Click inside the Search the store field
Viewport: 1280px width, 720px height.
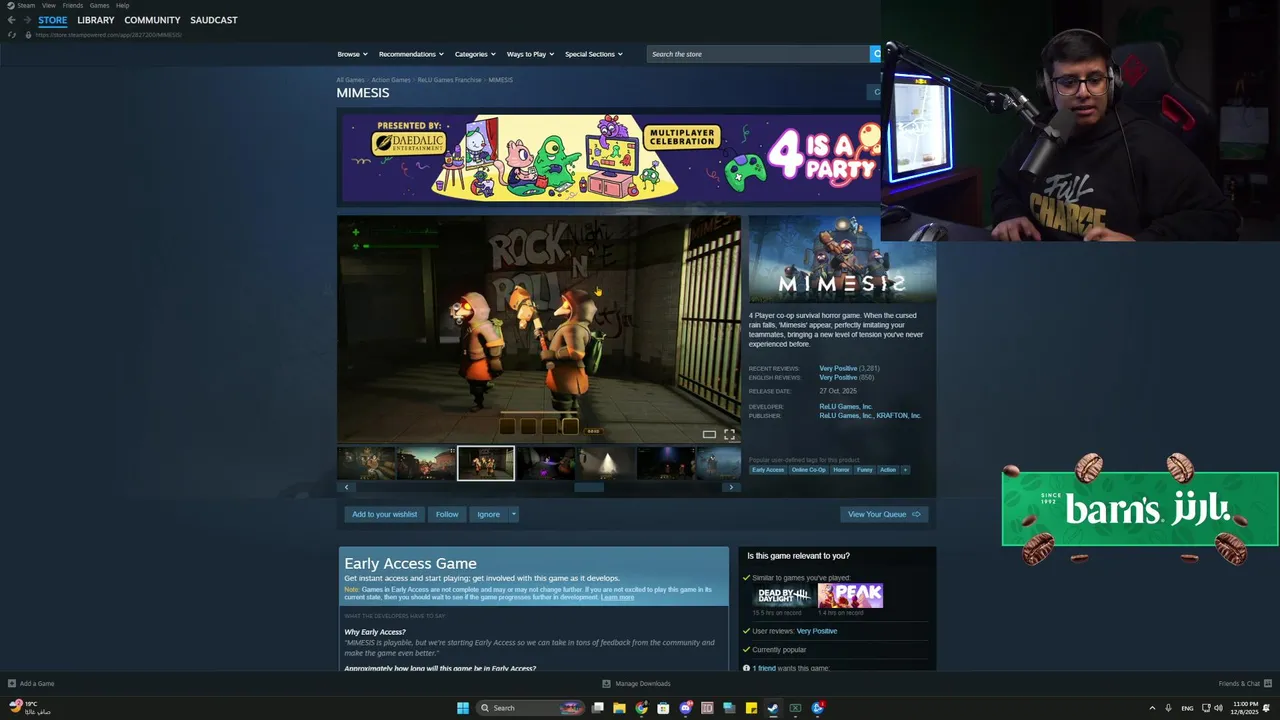[757, 54]
